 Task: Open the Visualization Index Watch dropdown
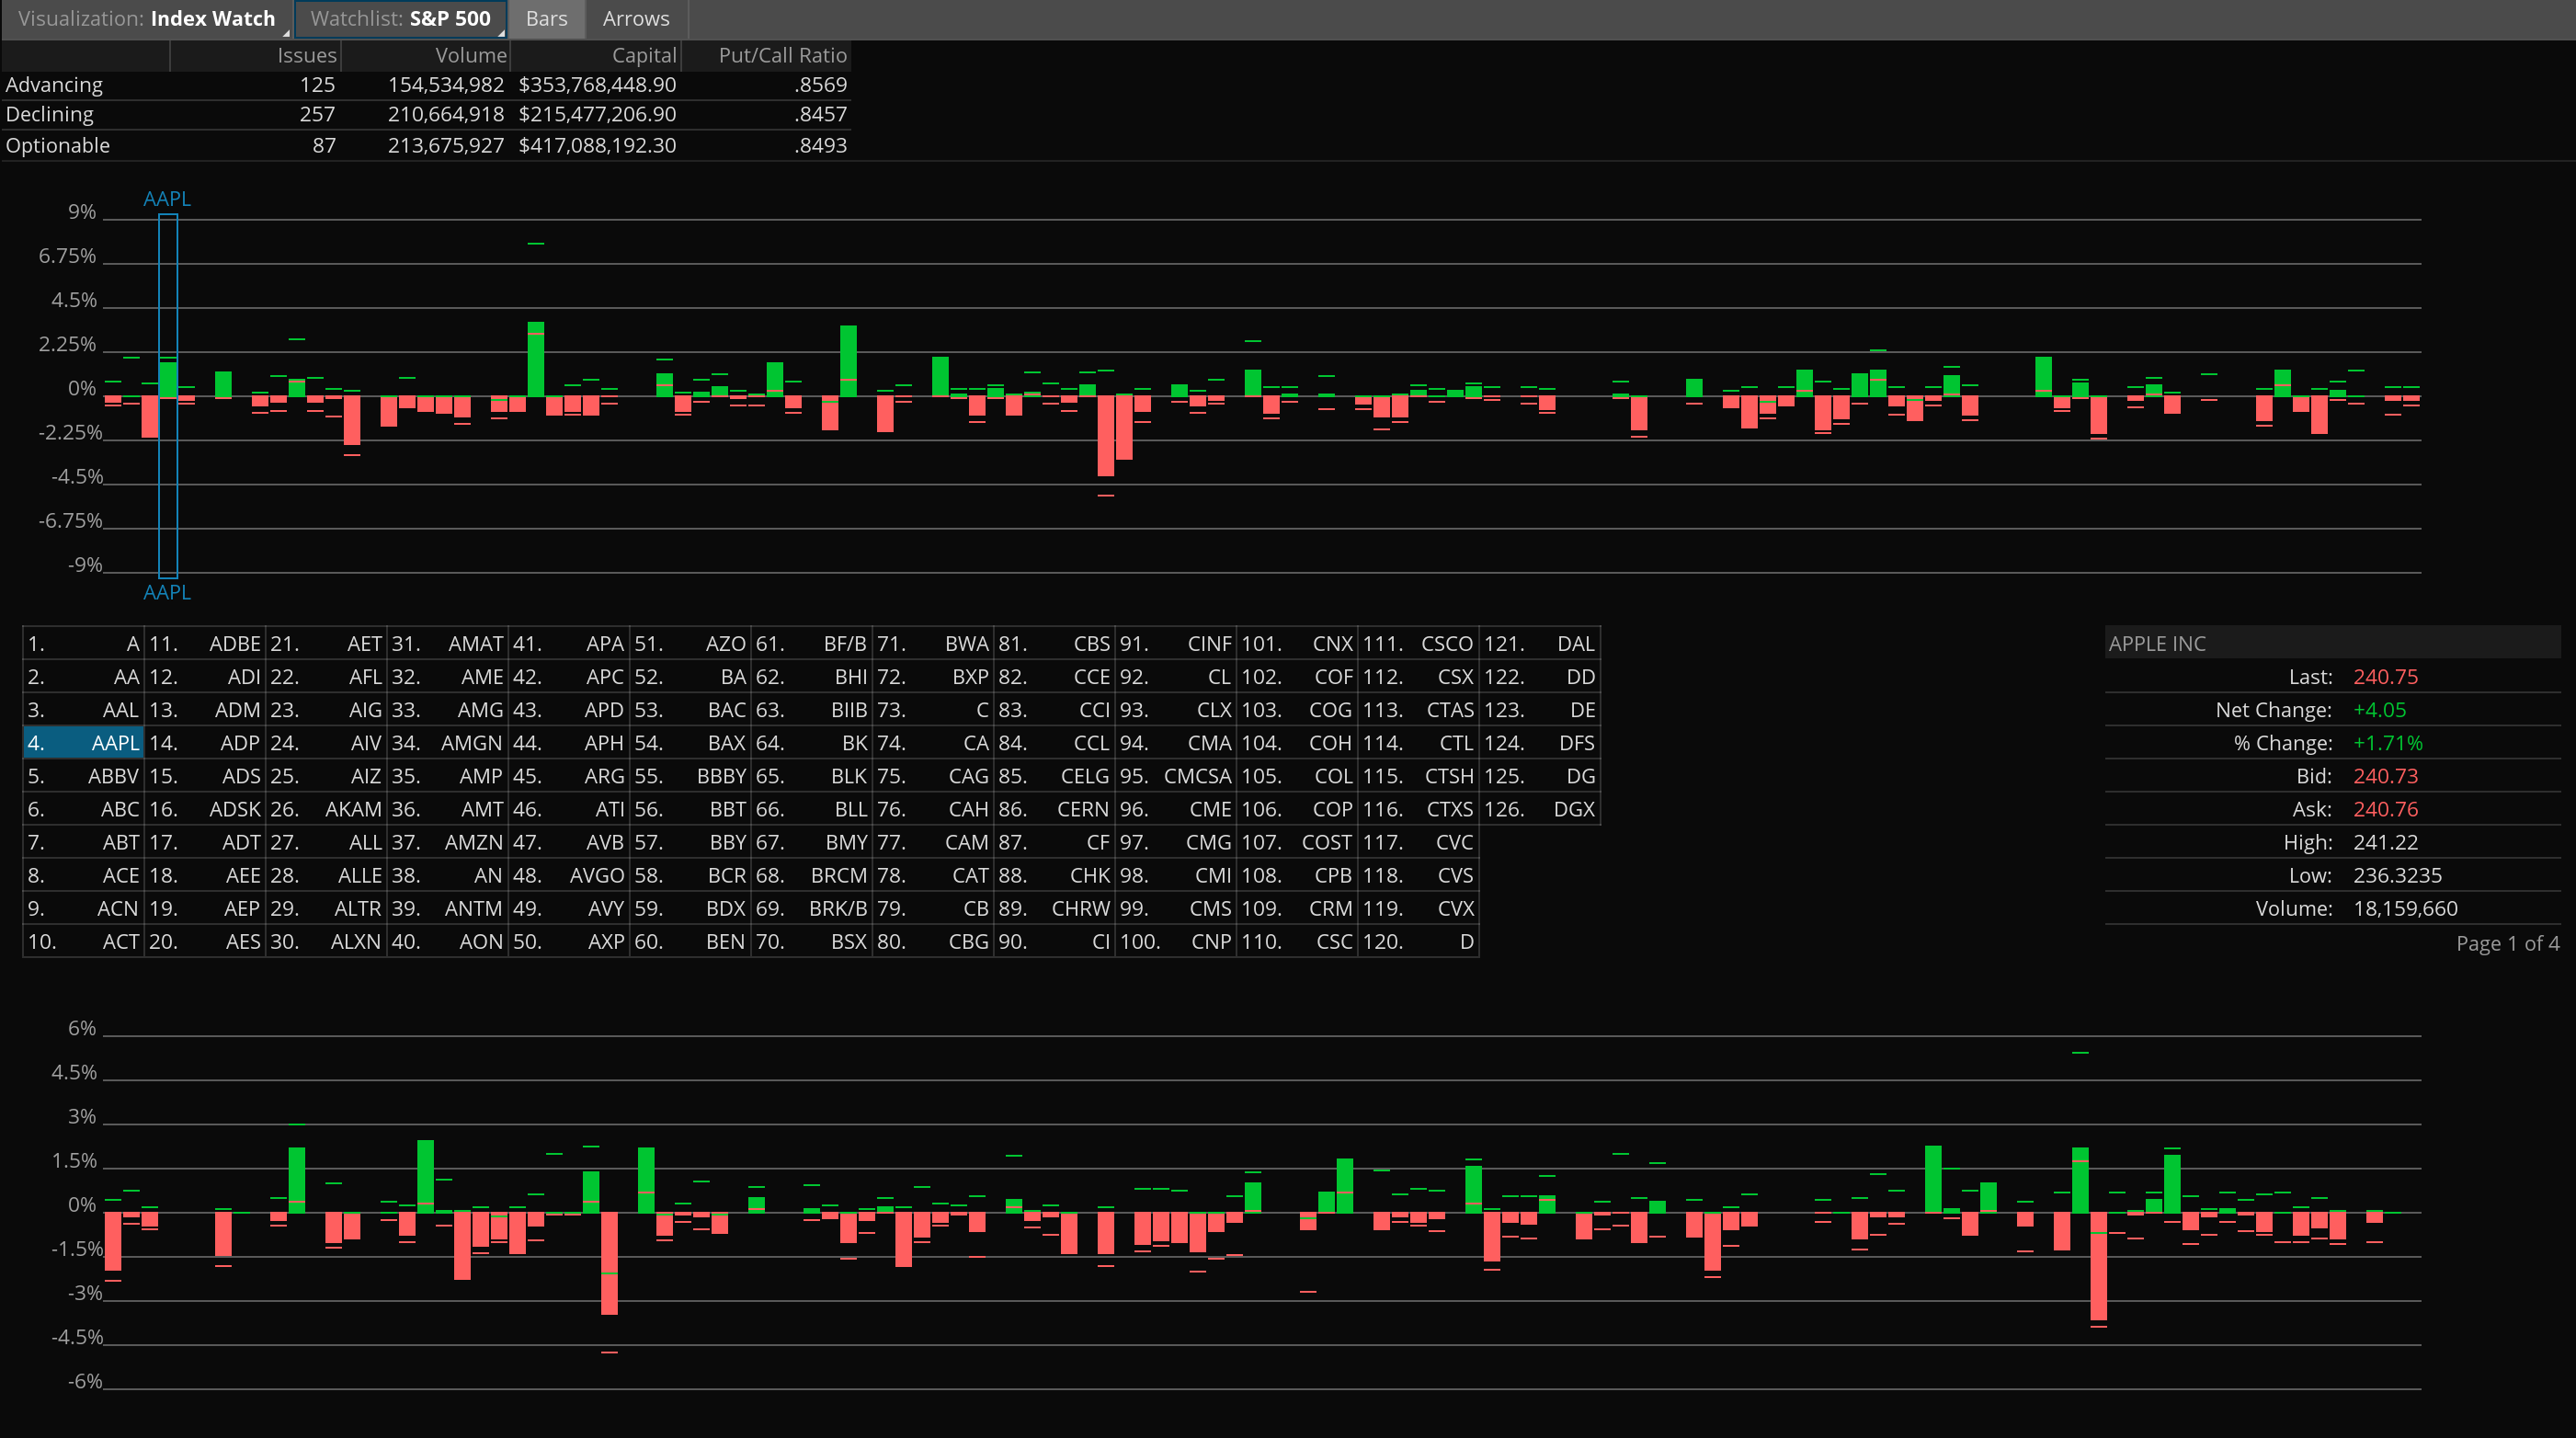point(147,19)
